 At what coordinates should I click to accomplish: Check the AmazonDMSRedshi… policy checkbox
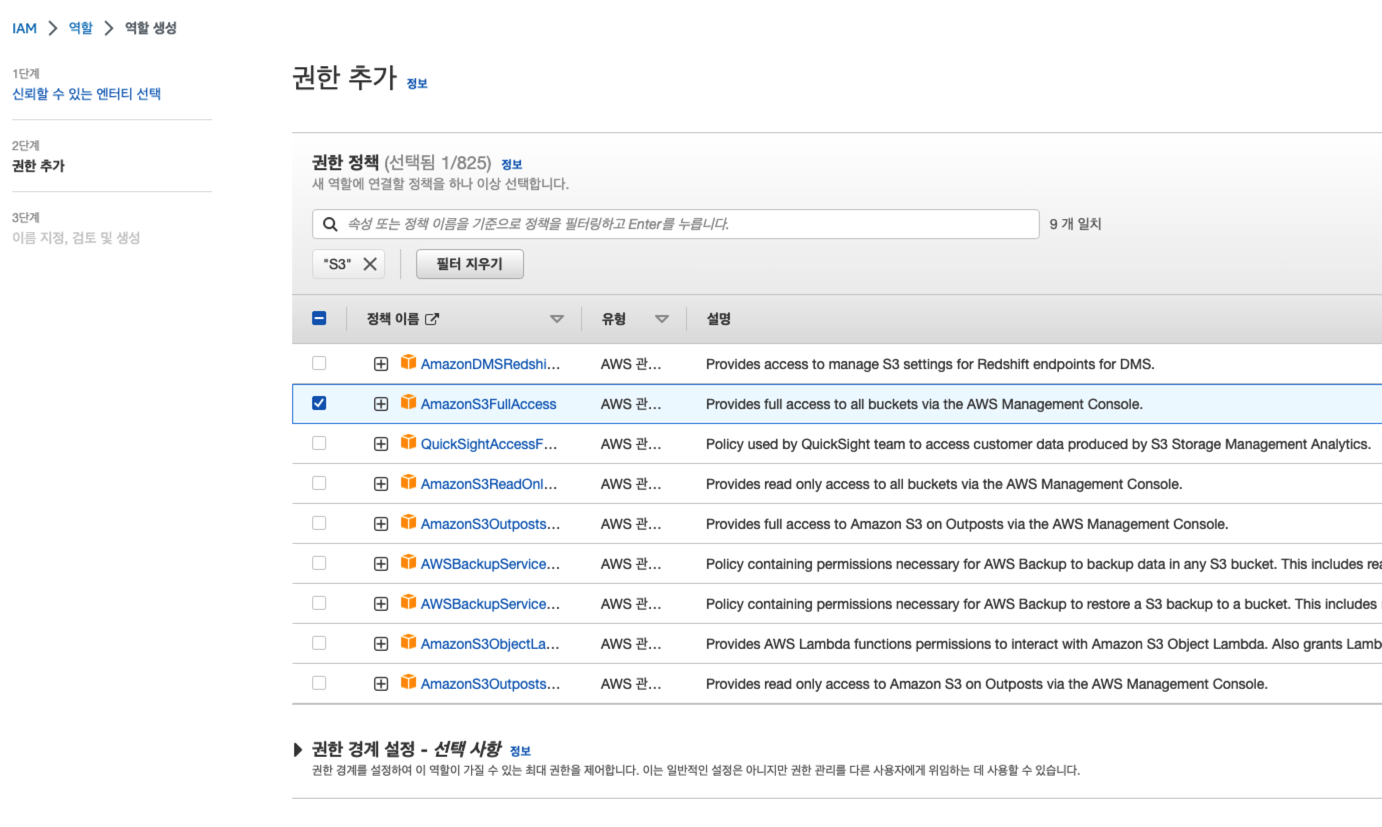pos(319,363)
